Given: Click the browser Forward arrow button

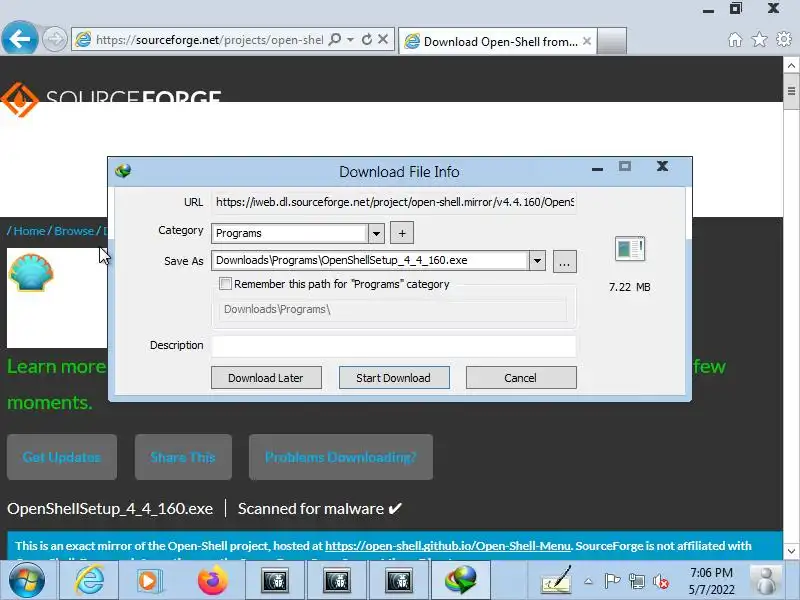Looking at the screenshot, I should (54, 39).
